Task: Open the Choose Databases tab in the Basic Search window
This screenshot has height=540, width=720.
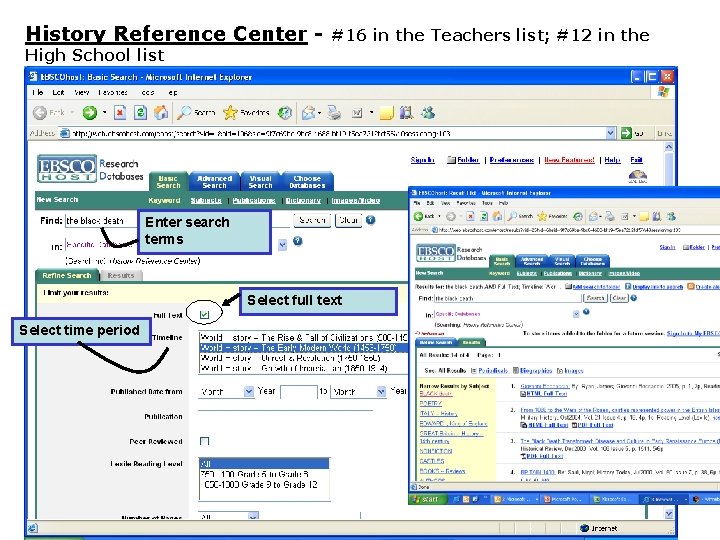Action: coord(307,182)
